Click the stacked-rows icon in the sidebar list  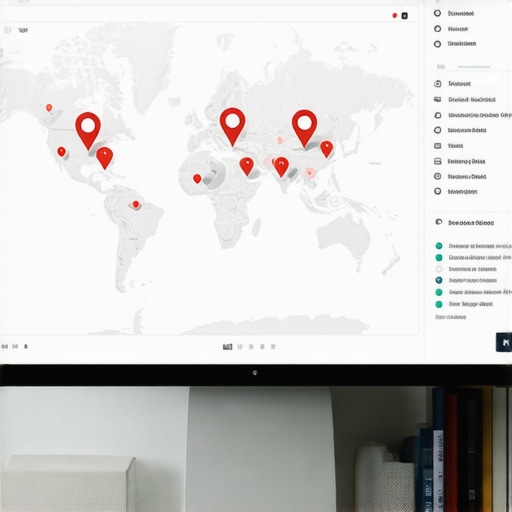[437, 161]
